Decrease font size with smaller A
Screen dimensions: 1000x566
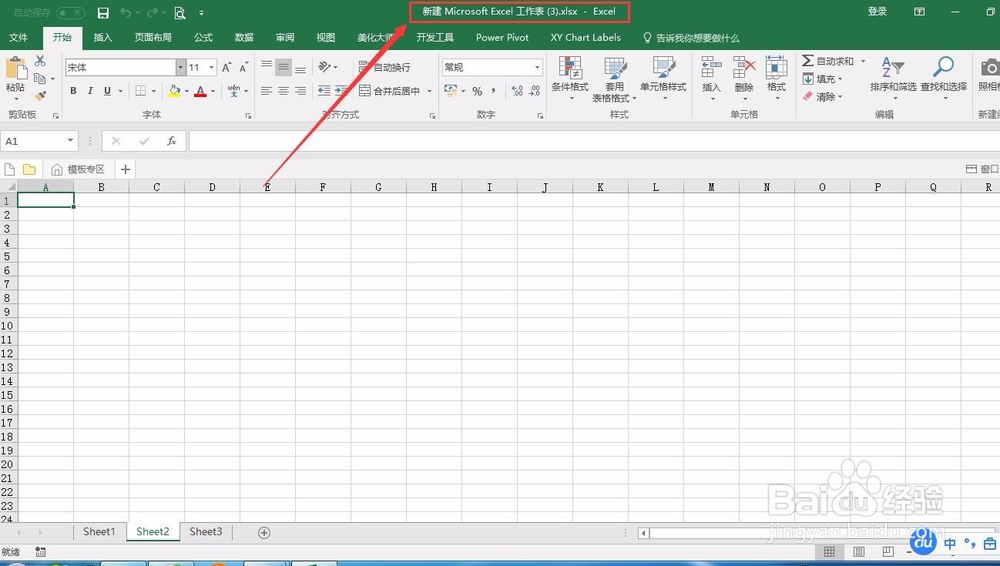pos(244,67)
